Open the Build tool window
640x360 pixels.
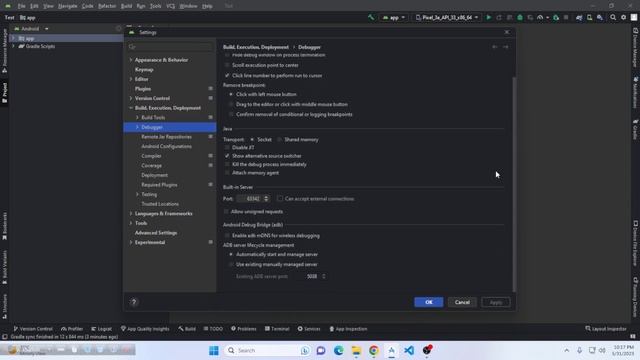click(x=187, y=329)
